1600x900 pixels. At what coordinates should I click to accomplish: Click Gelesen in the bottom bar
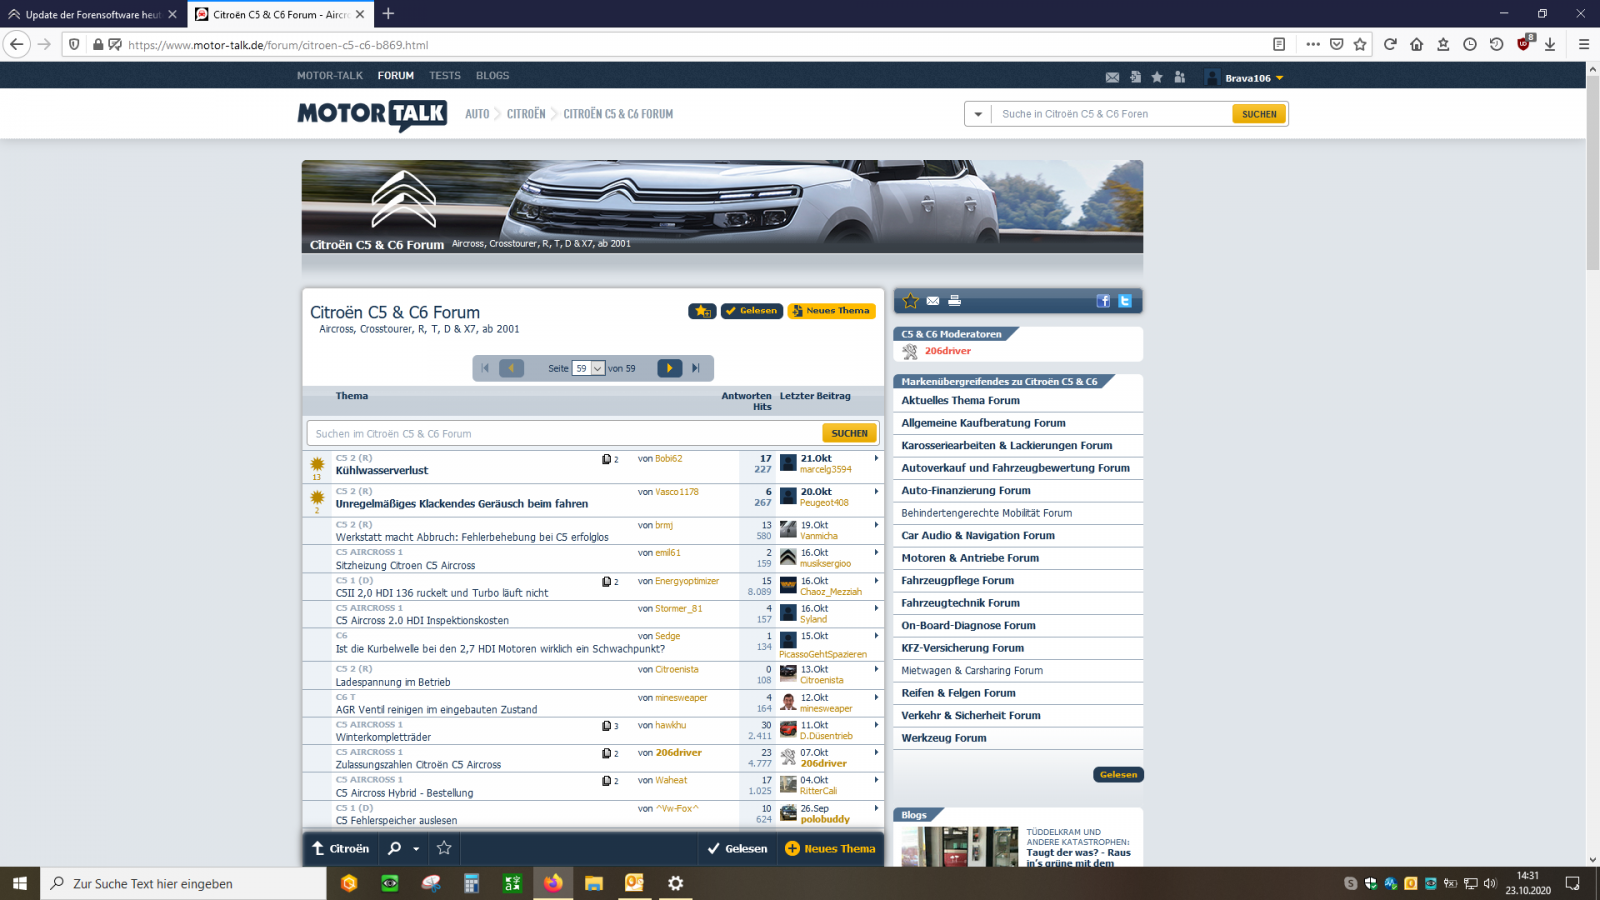pos(738,848)
